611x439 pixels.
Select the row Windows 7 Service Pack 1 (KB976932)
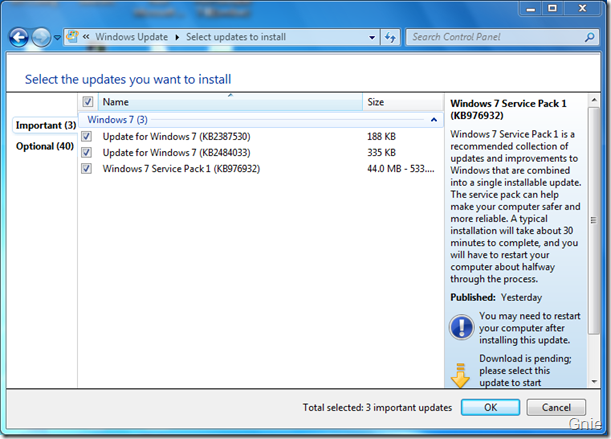tap(261, 169)
